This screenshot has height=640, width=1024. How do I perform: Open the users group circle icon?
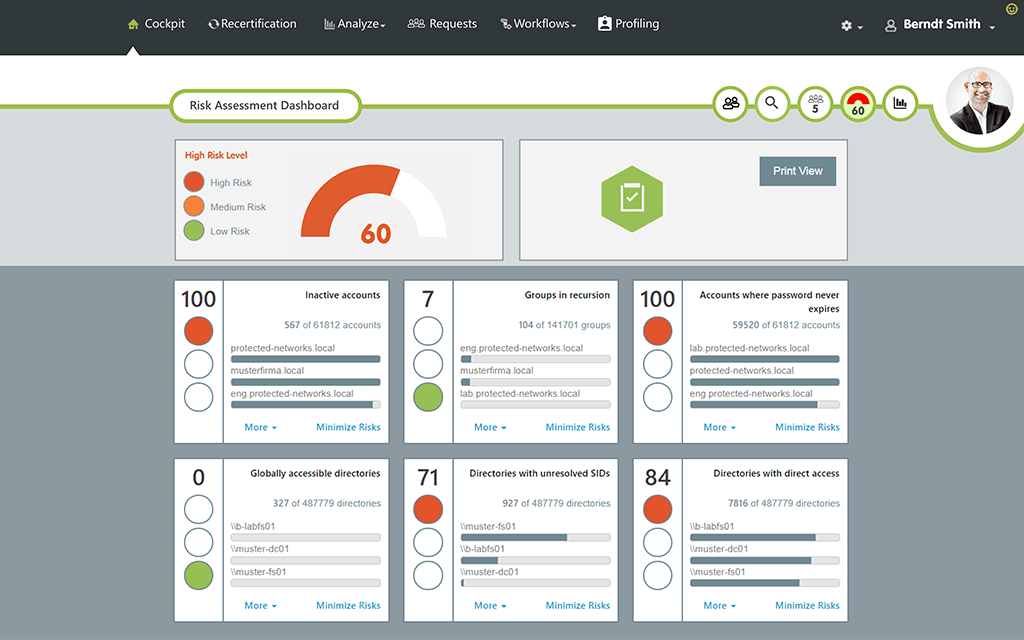(730, 103)
